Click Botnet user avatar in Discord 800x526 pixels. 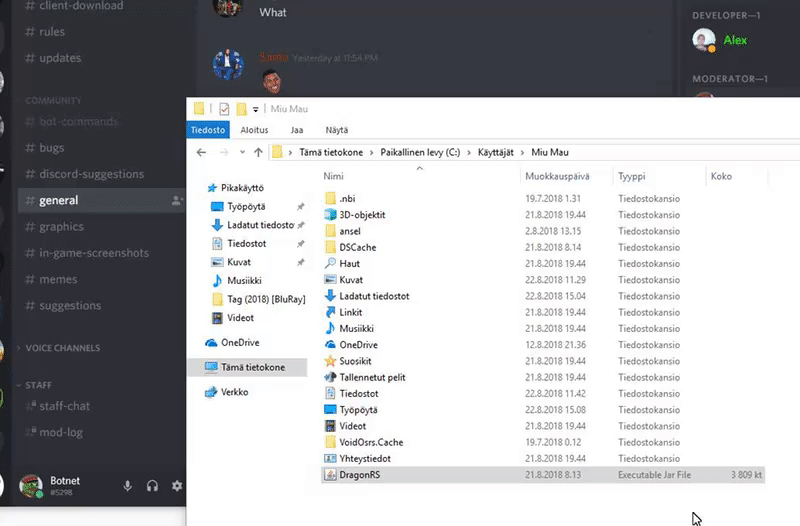pos(31,486)
